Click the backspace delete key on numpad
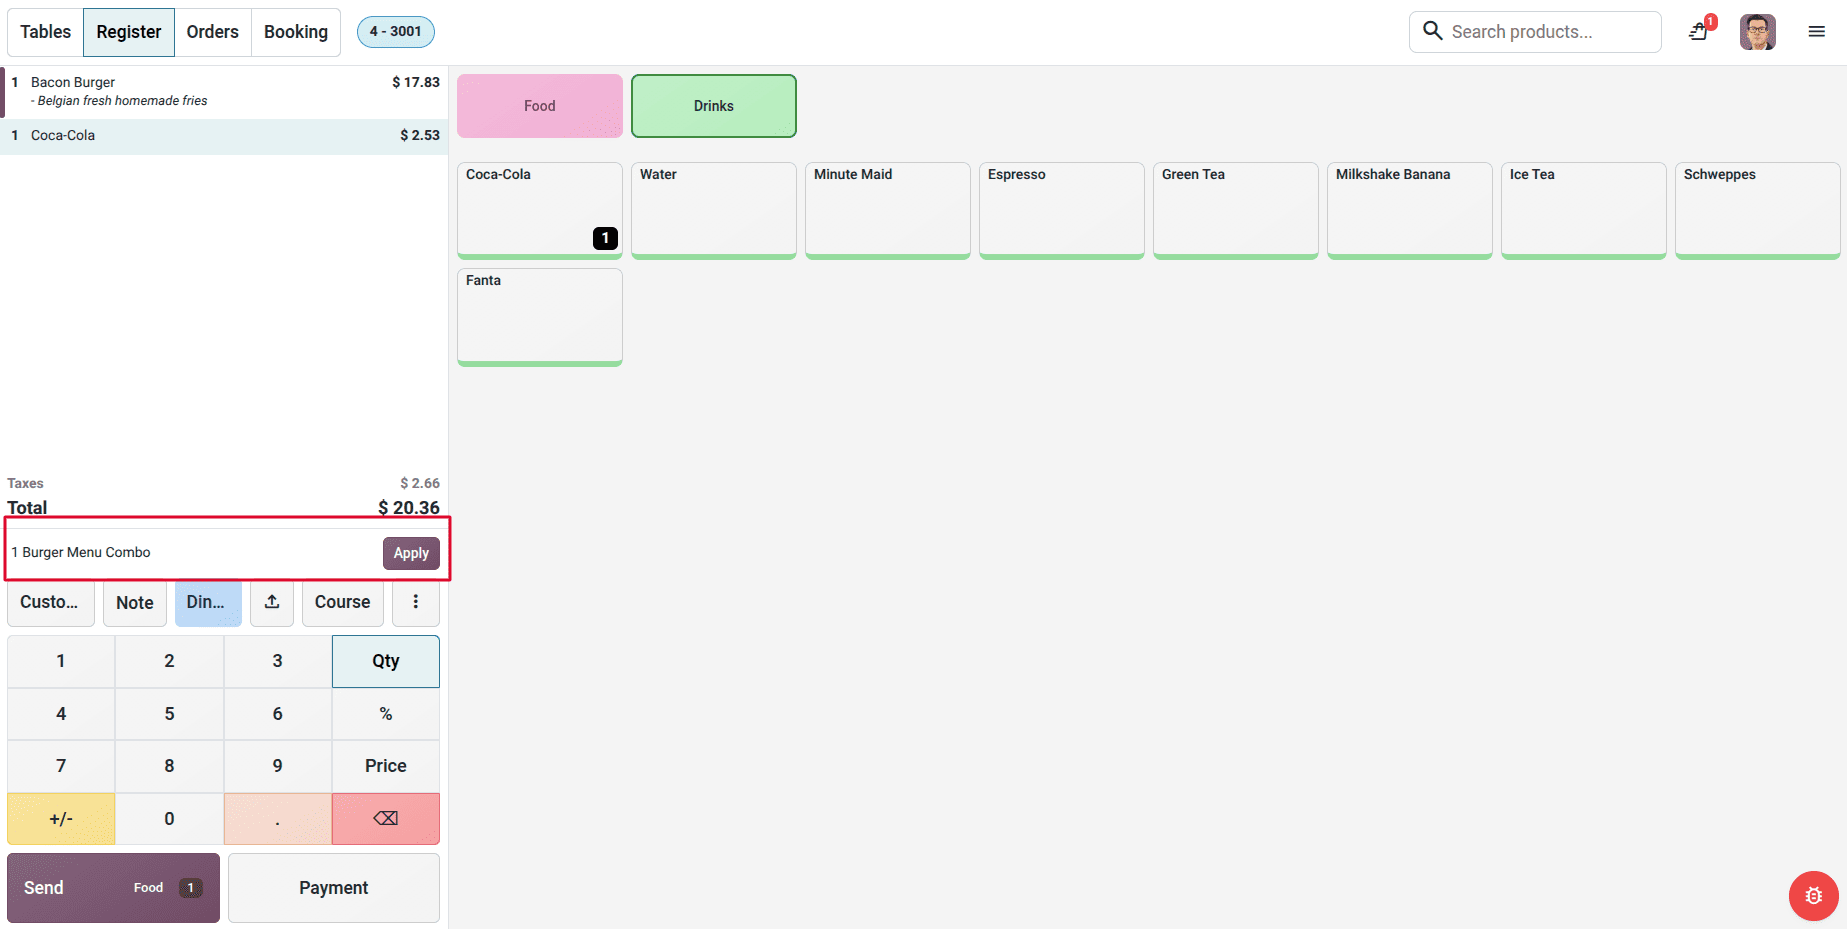Screen dimensions: 1847x929 tap(386, 819)
